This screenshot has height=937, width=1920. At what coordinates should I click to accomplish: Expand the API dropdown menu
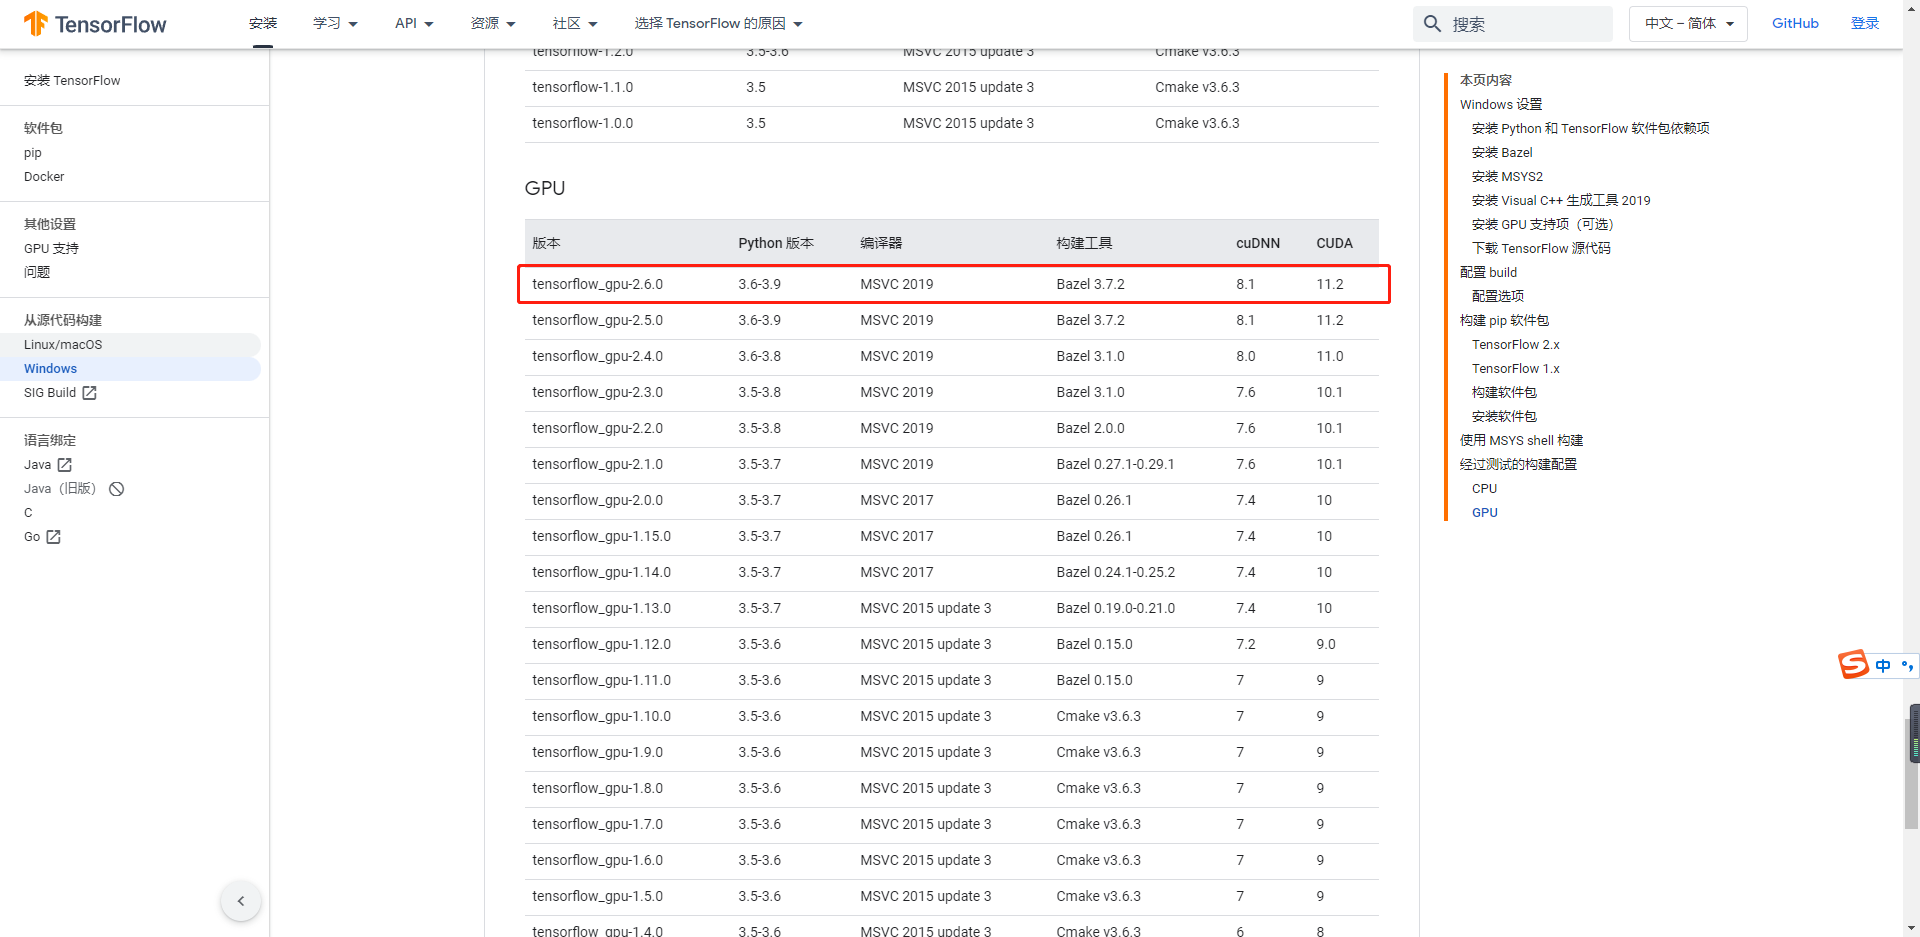click(414, 23)
